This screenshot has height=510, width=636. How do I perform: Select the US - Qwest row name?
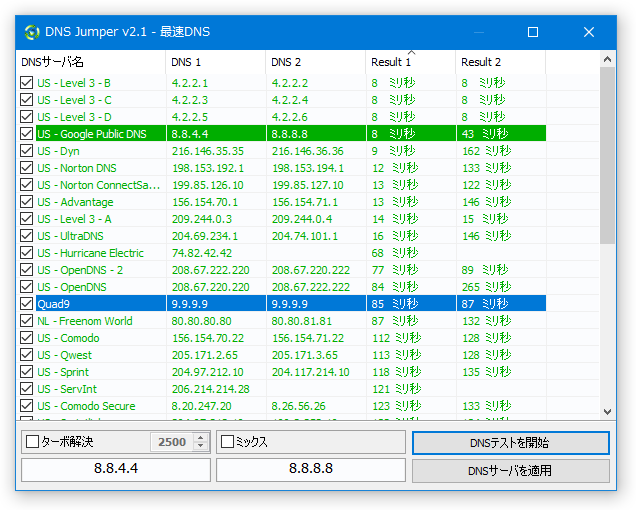(x=65, y=355)
